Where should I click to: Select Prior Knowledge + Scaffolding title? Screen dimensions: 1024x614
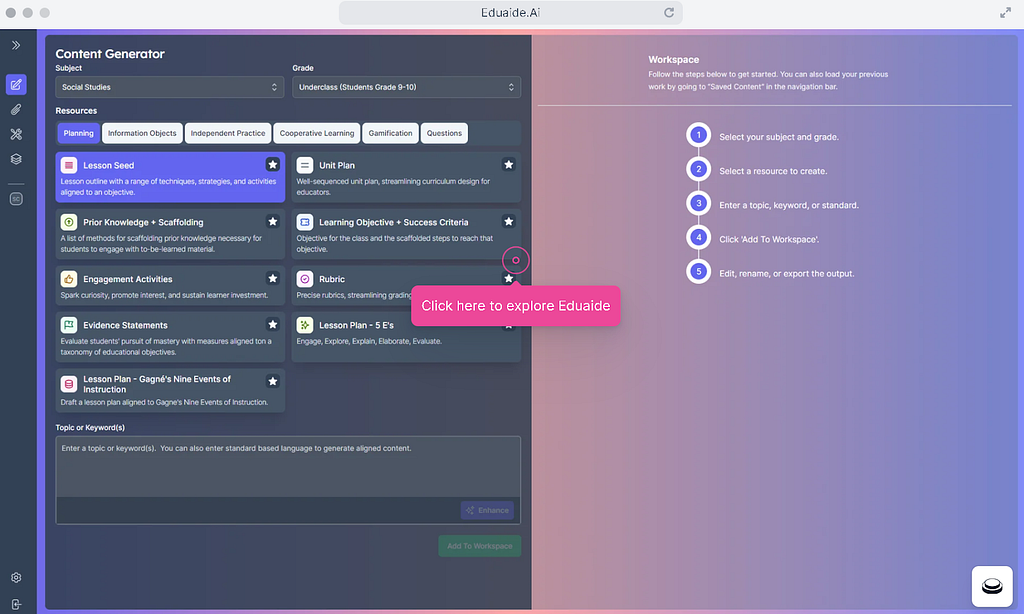tap(143, 222)
